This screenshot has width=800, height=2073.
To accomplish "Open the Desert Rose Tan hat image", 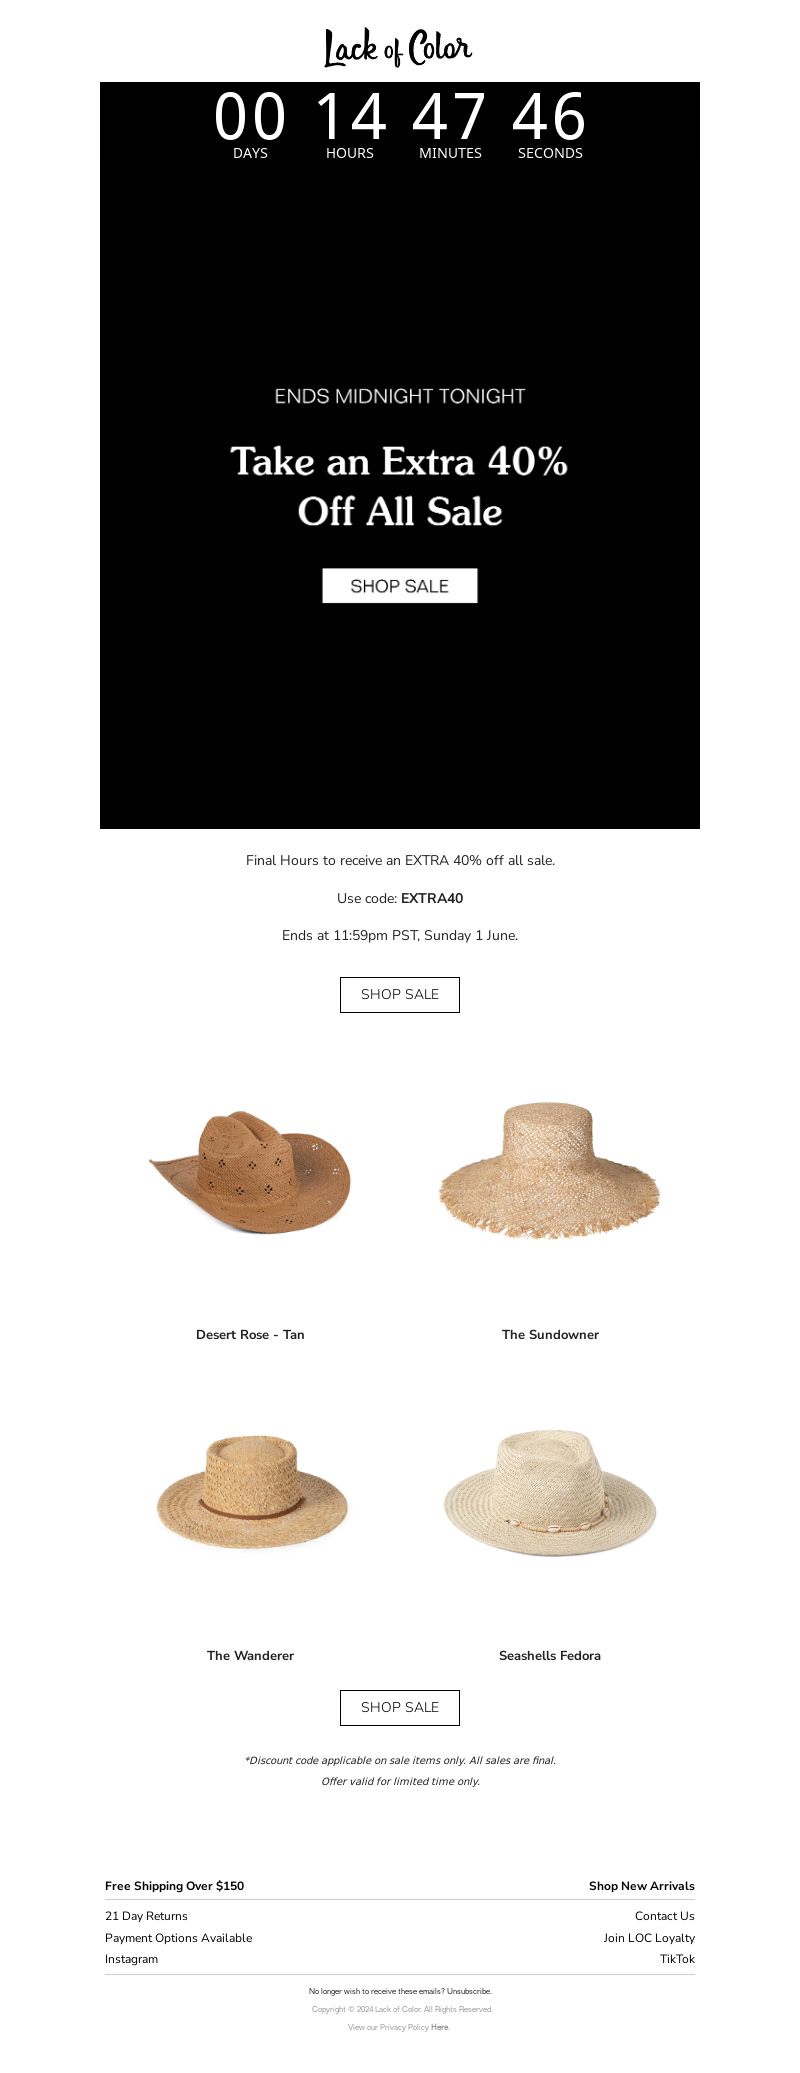I will [x=250, y=1171].
